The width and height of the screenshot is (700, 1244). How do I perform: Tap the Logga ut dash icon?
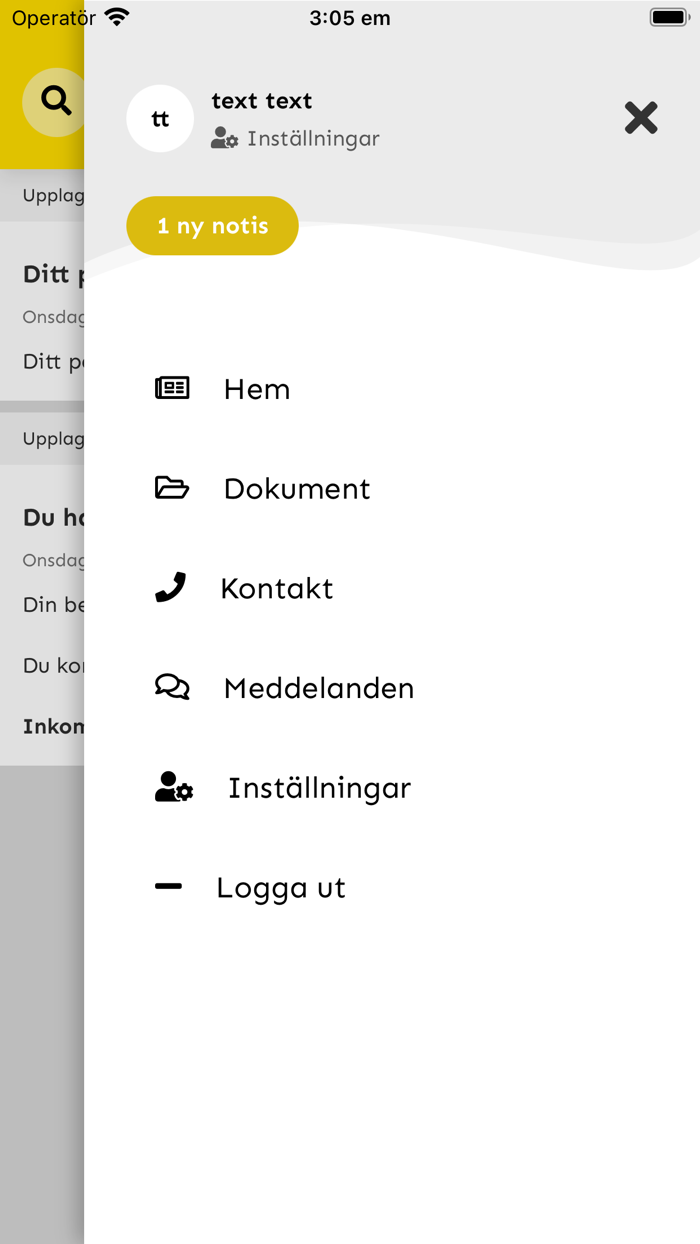169,886
